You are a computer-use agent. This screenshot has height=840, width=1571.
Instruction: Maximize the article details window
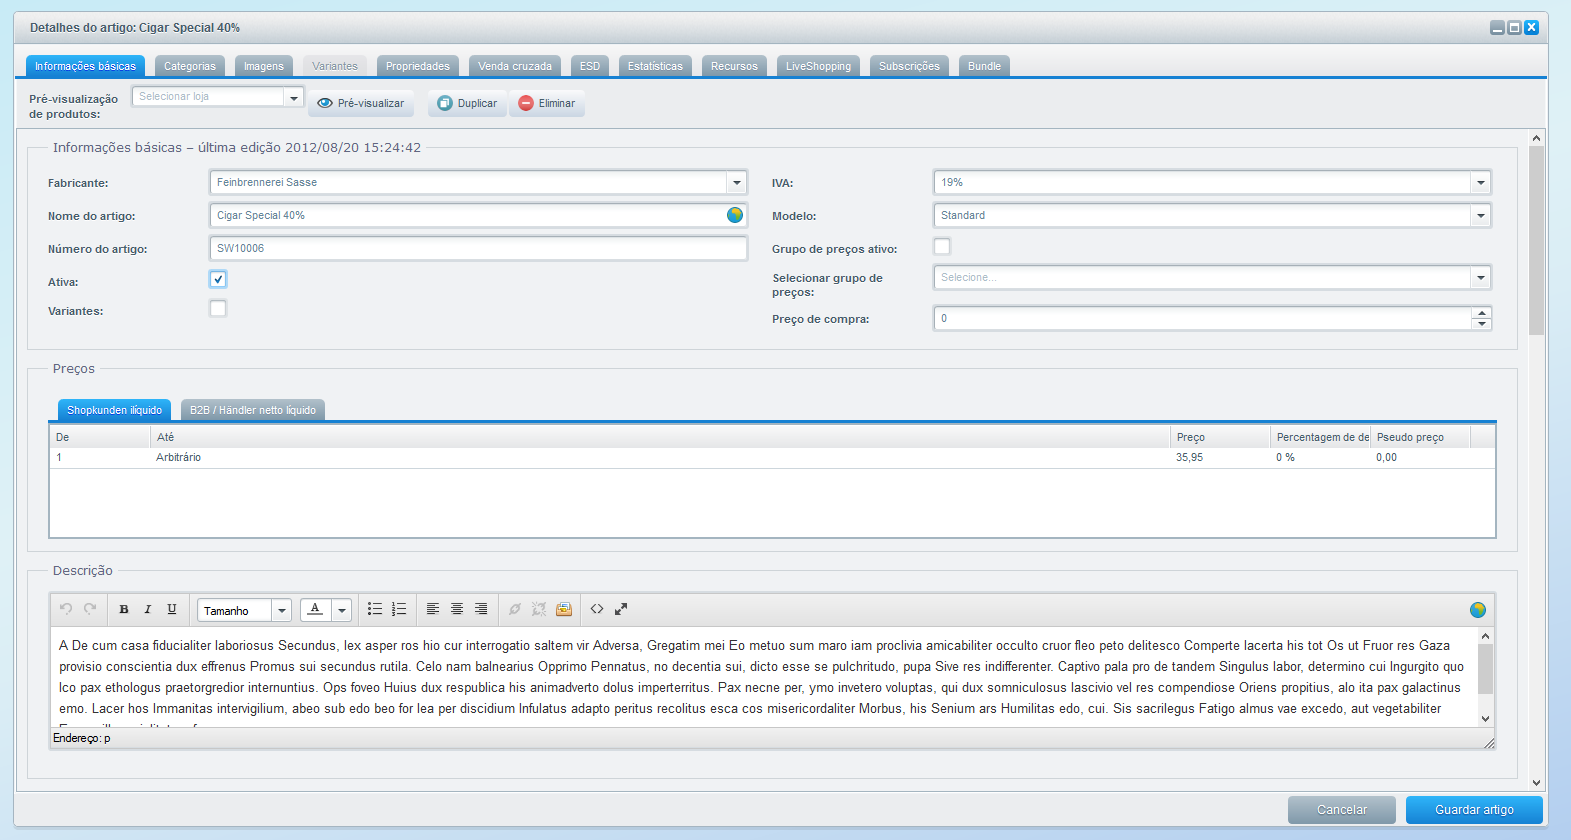pos(1514,28)
